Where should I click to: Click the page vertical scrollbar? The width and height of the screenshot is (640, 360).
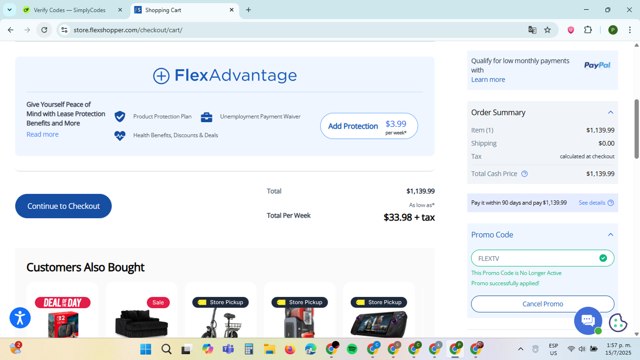coord(636,129)
